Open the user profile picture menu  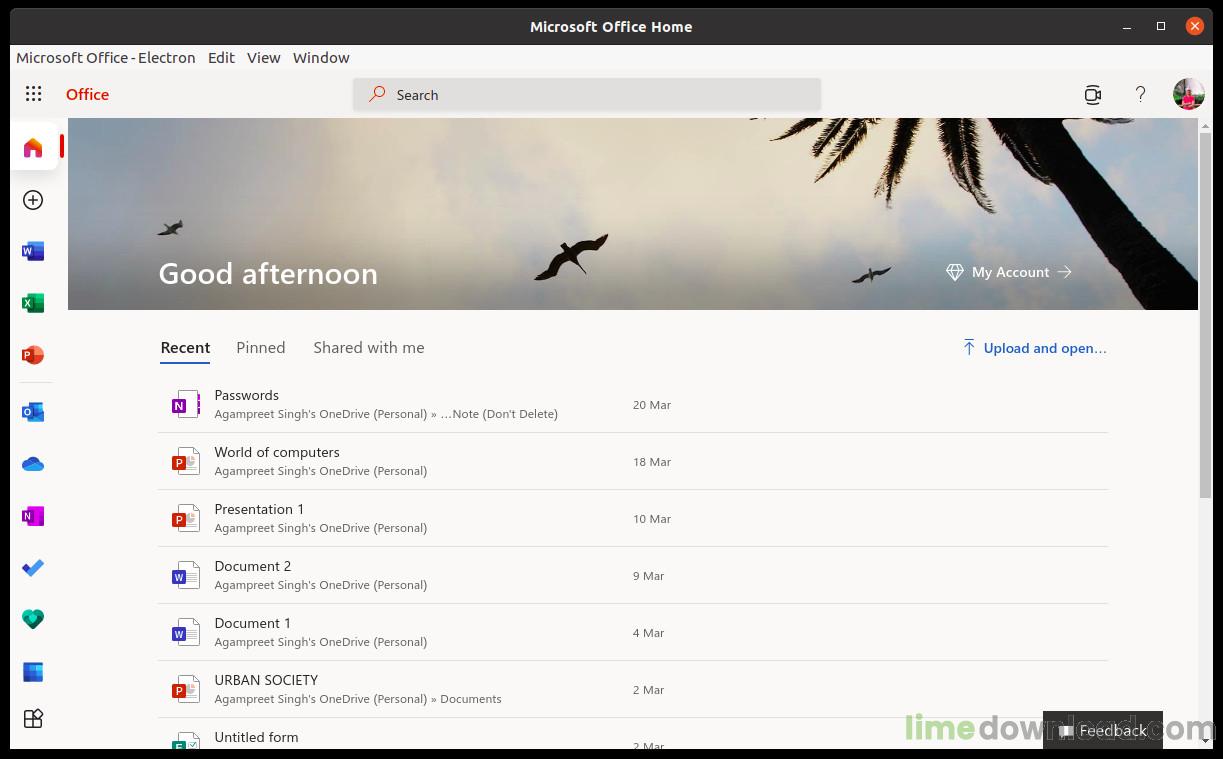pos(1188,94)
